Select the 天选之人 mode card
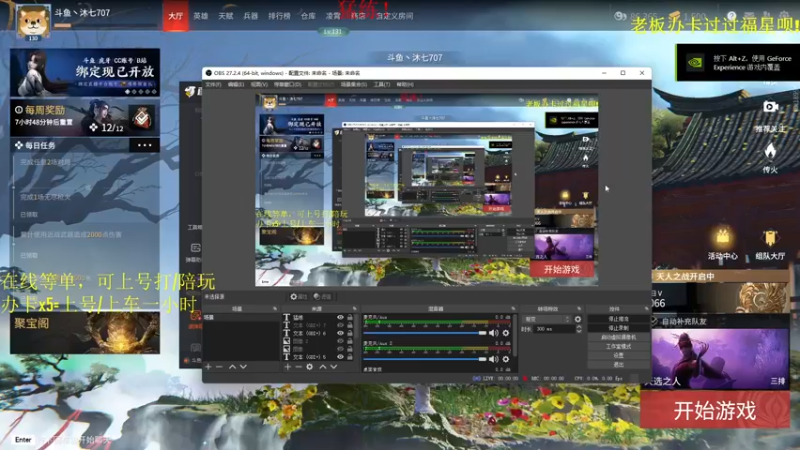The width and height of the screenshot is (800, 450). 720,360
